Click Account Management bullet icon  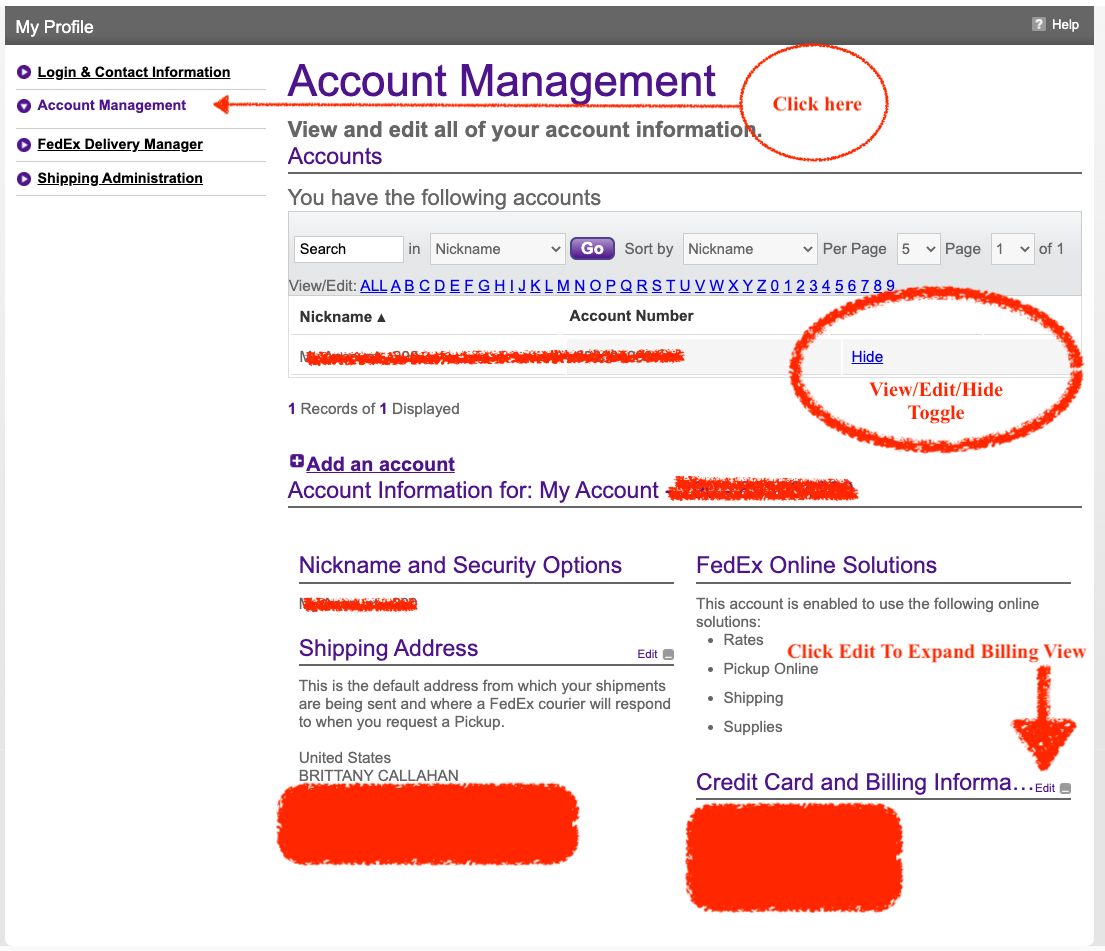(24, 106)
